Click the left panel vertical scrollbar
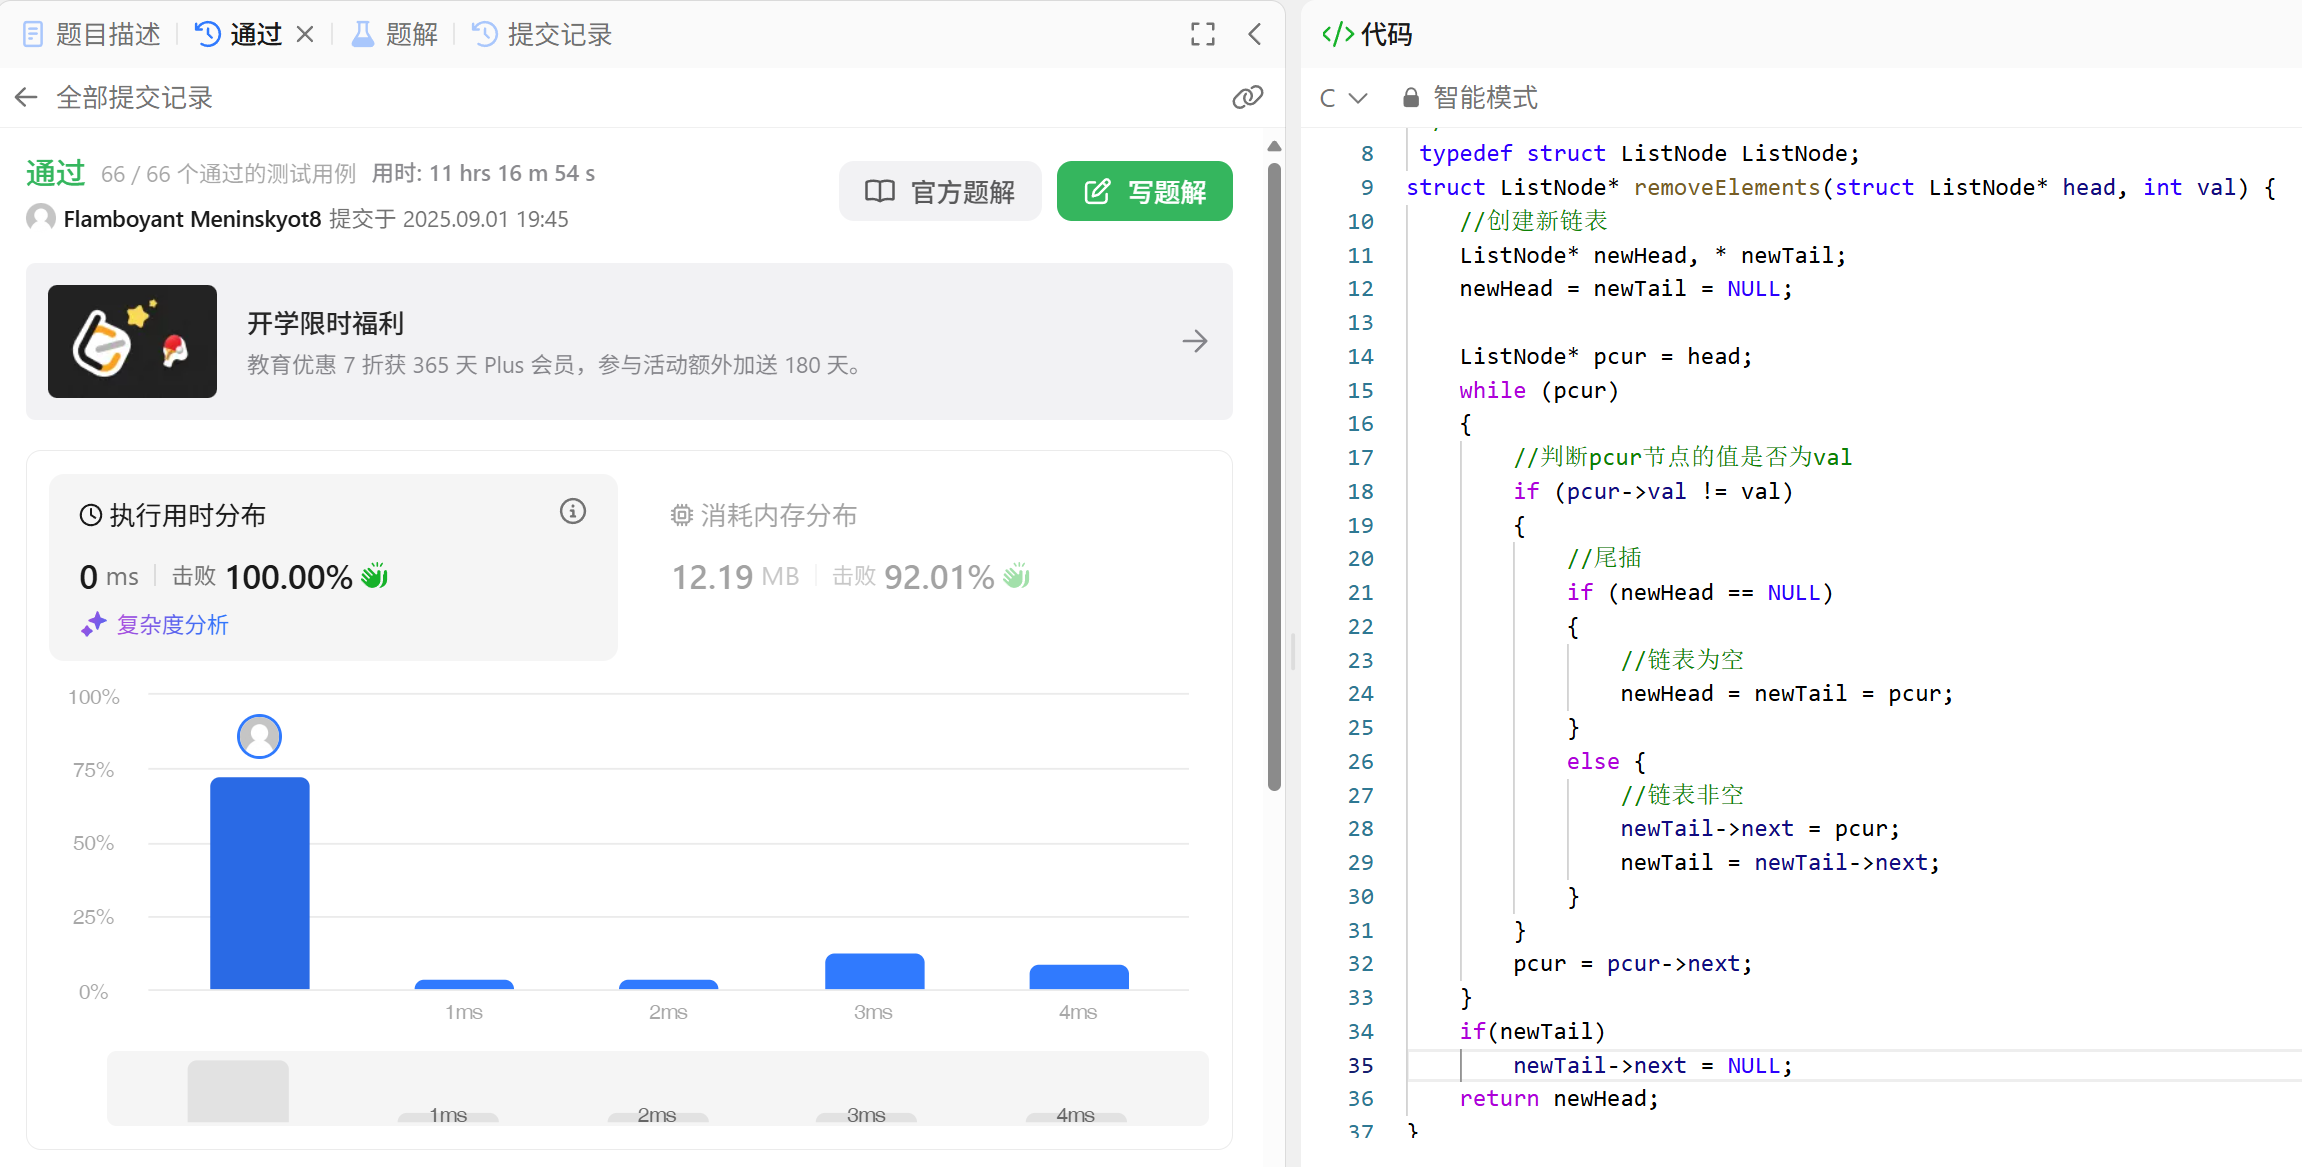The image size is (2302, 1167). pyautogui.click(x=1274, y=478)
